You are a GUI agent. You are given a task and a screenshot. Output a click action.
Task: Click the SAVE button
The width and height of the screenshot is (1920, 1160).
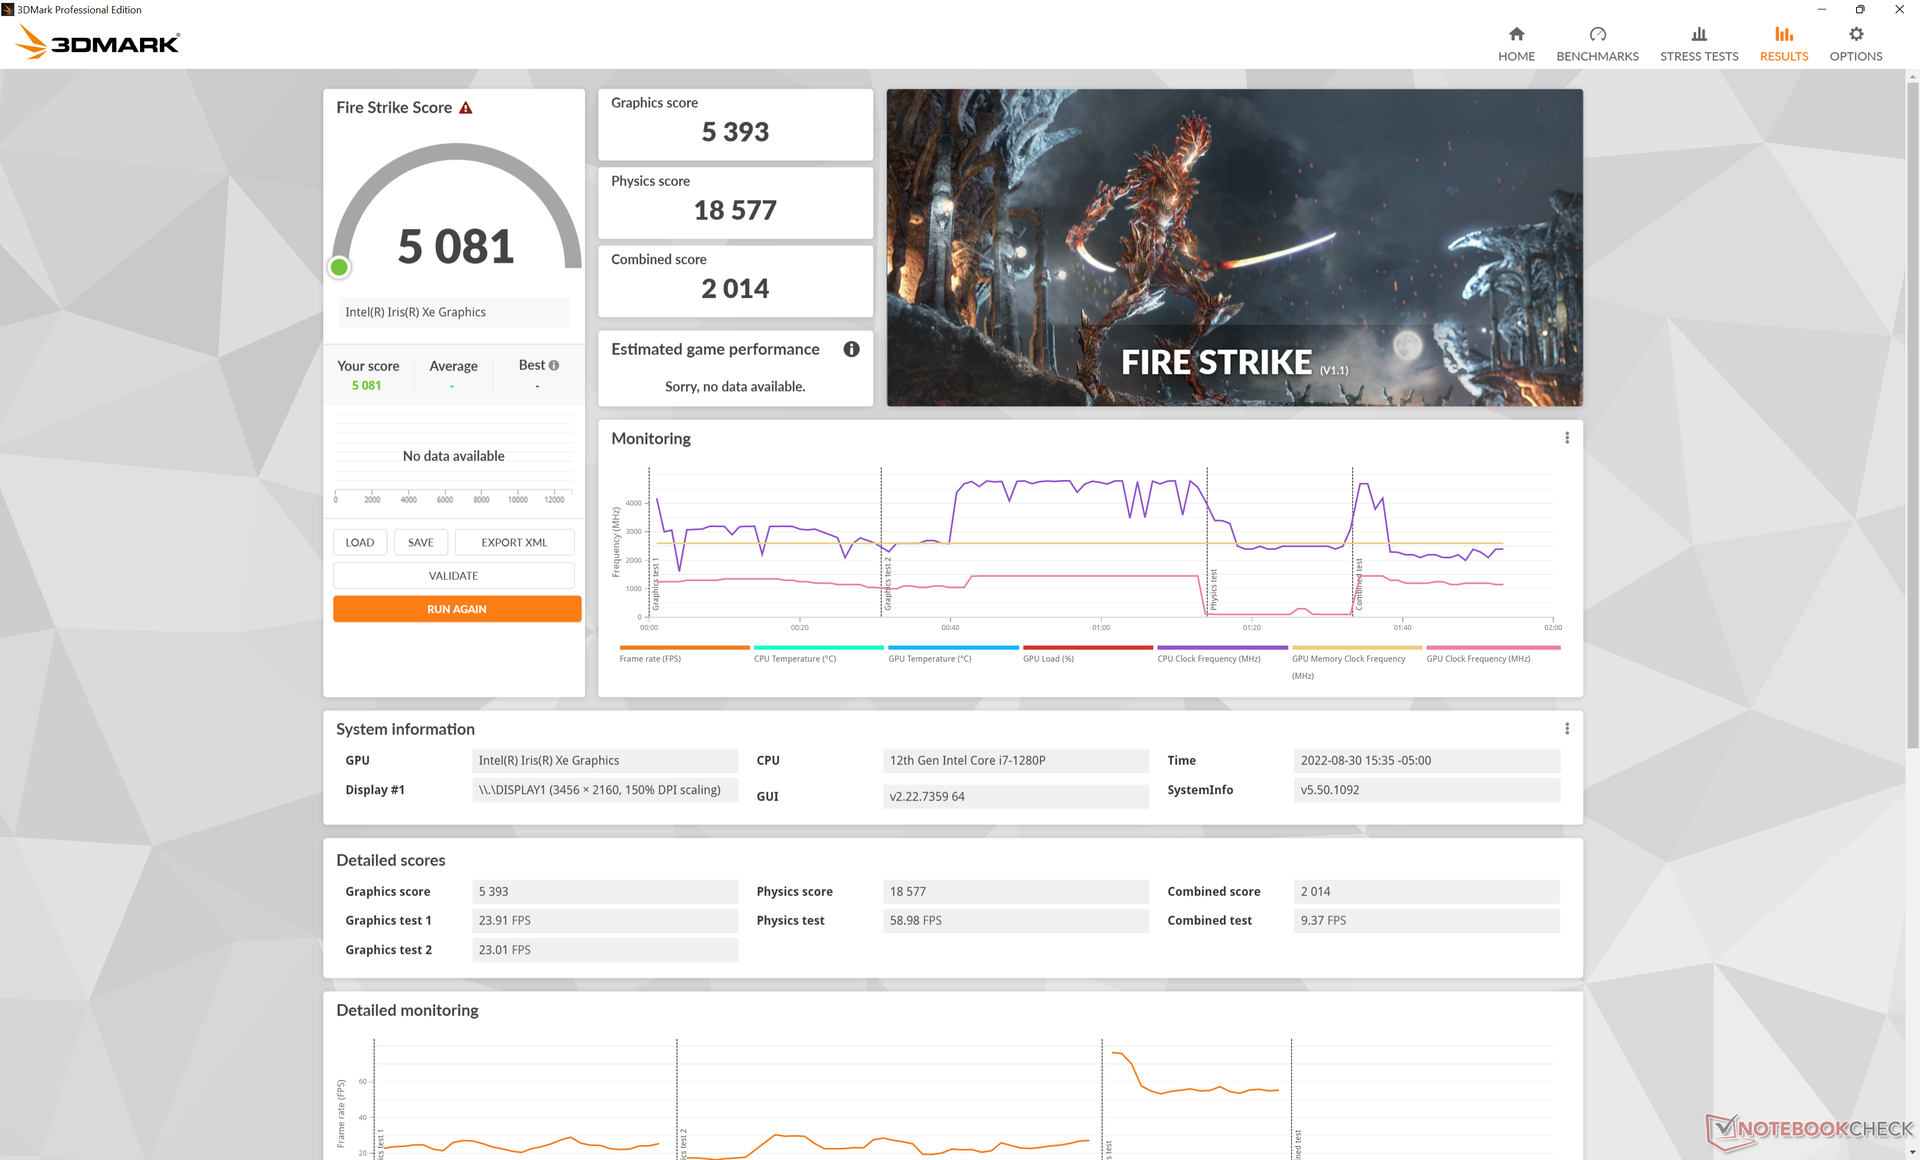(x=420, y=542)
